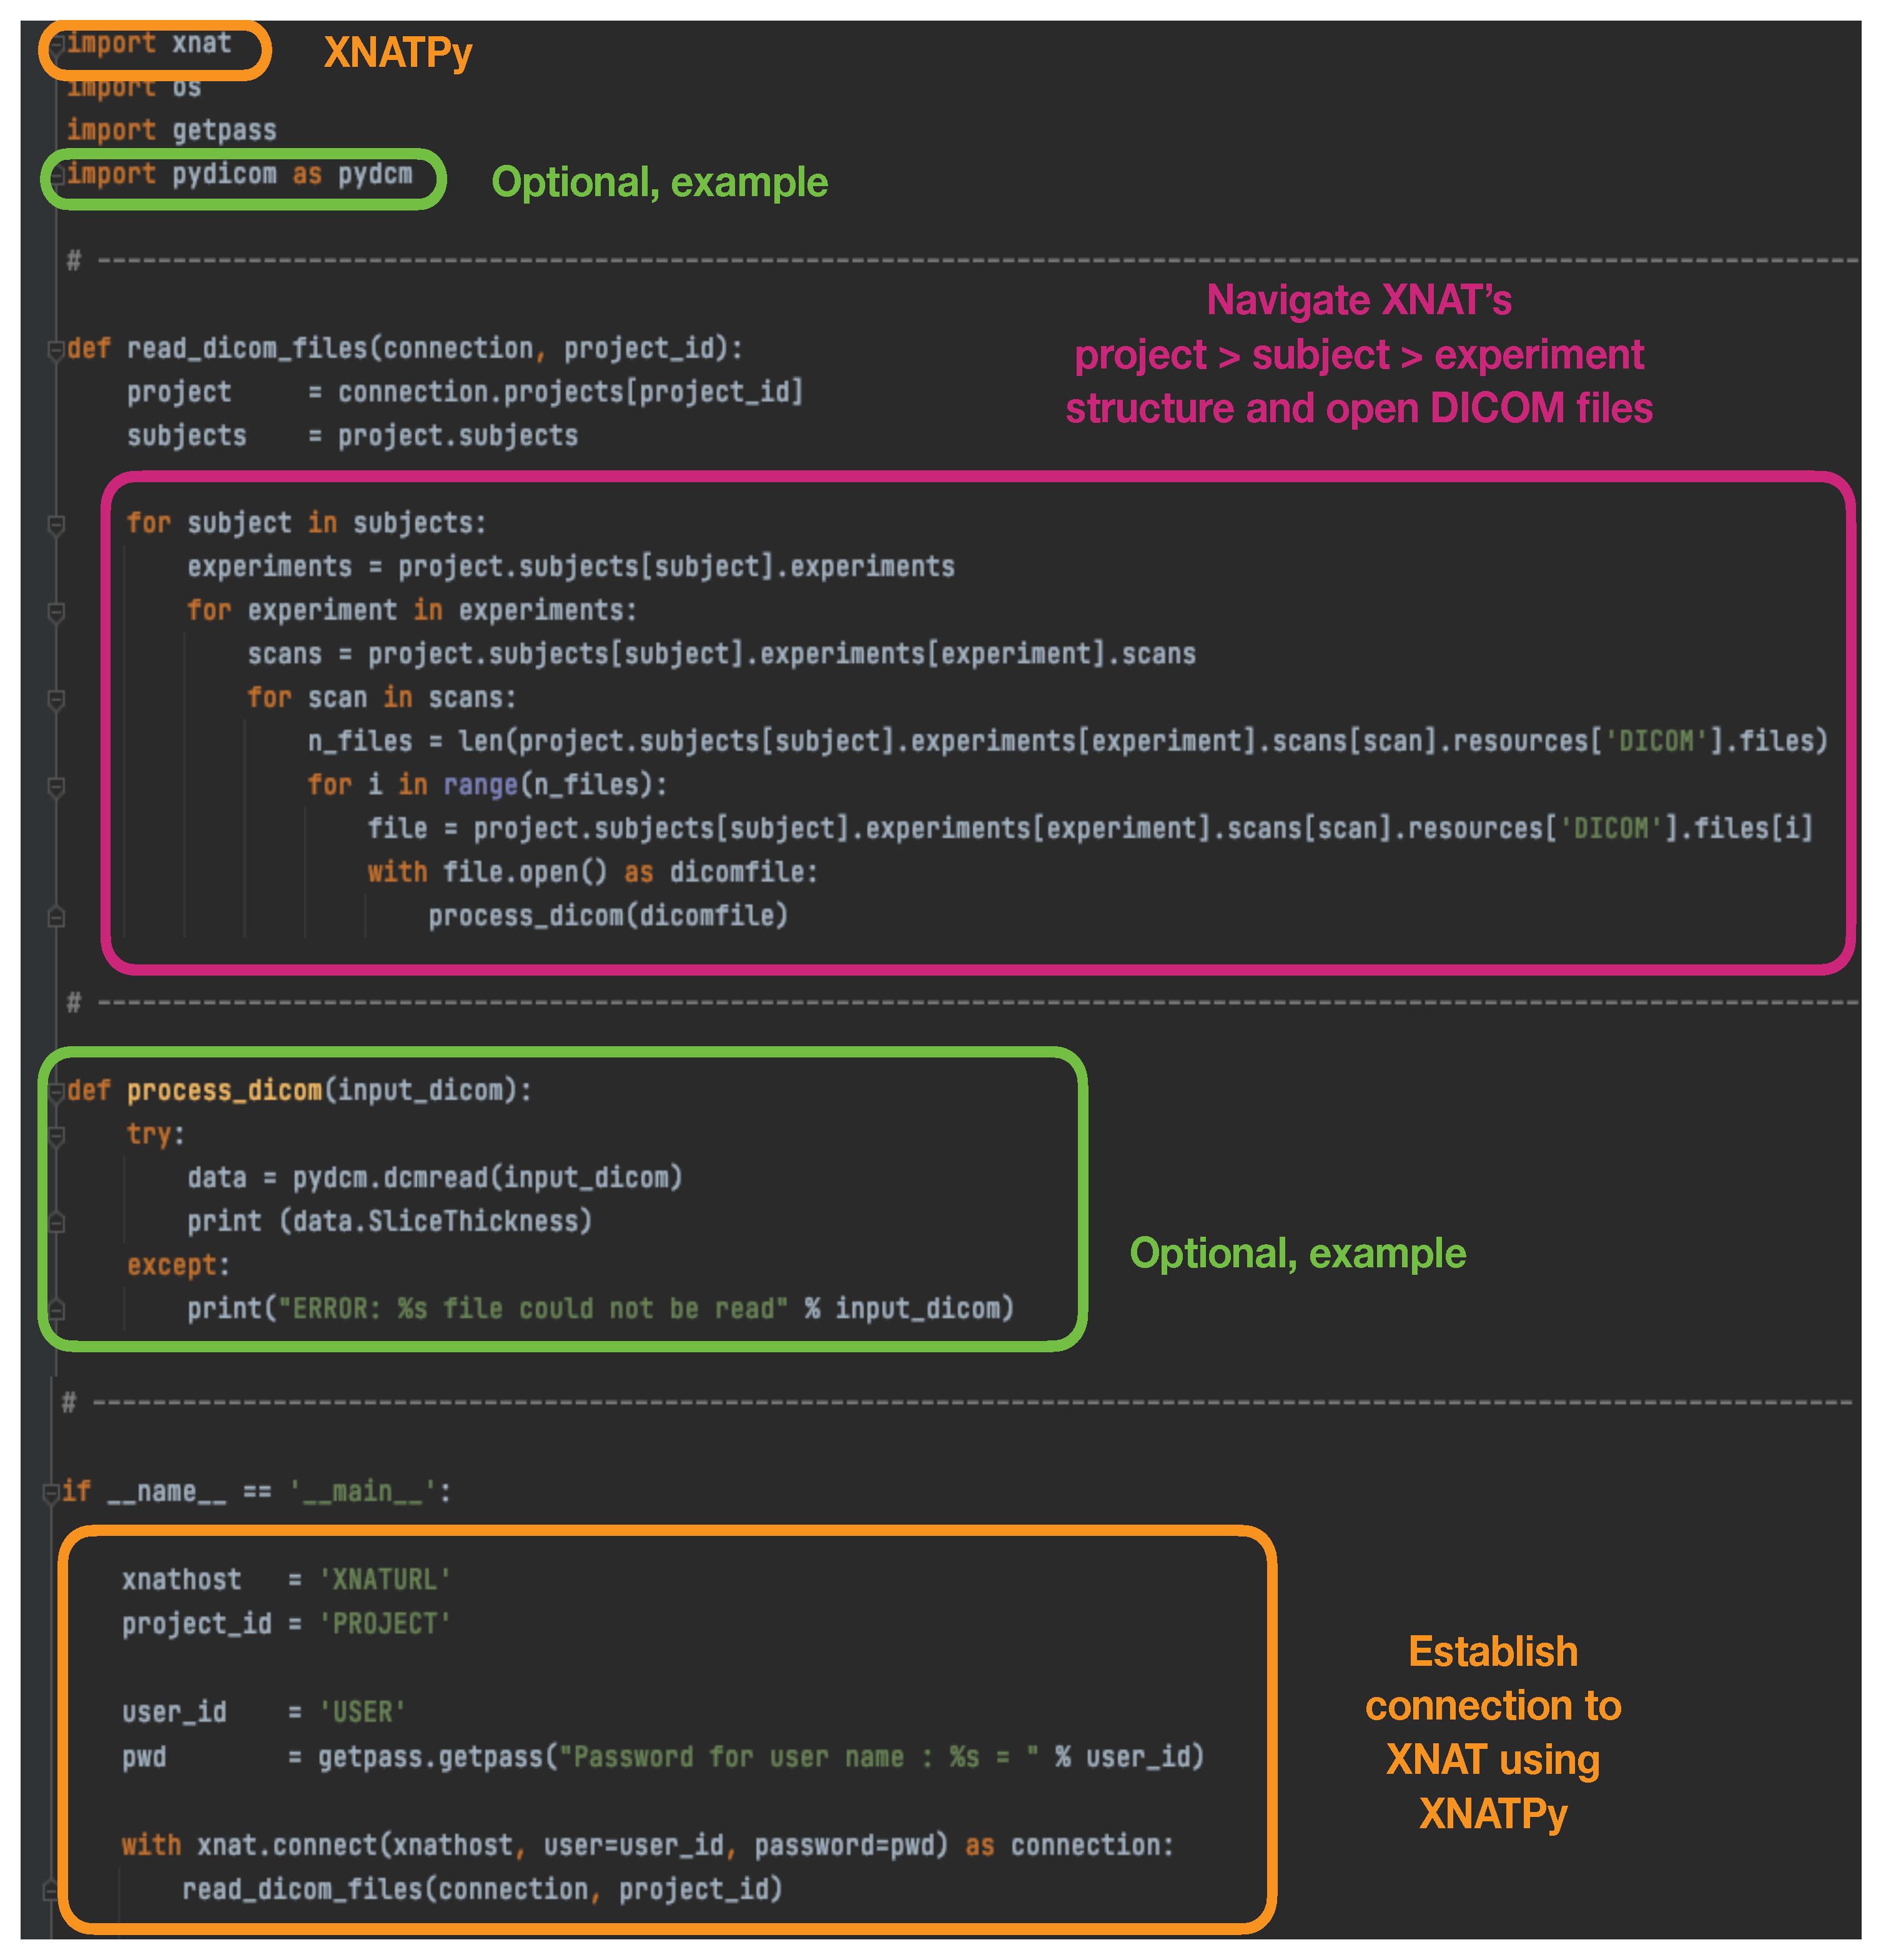
Task: Click the 'XNATURL' string value
Action: [x=385, y=1579]
